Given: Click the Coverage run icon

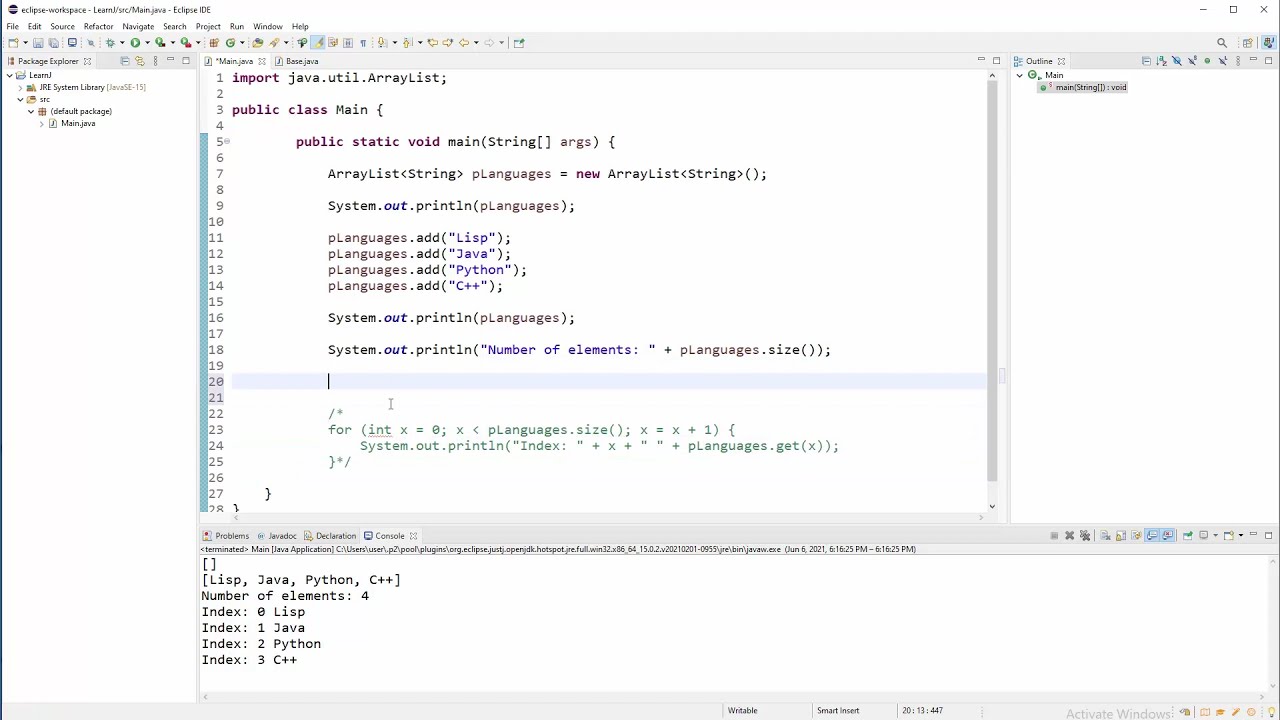Looking at the screenshot, I should point(160,42).
